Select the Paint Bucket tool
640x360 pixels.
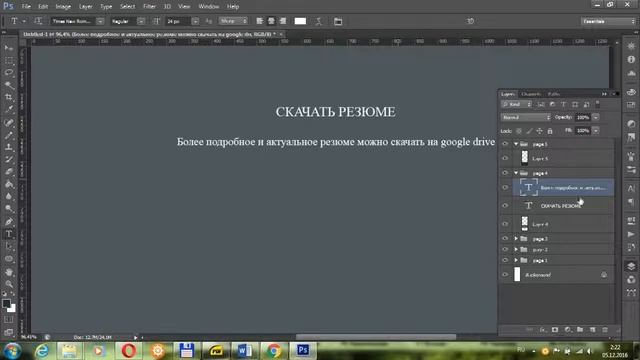click(x=9, y=184)
